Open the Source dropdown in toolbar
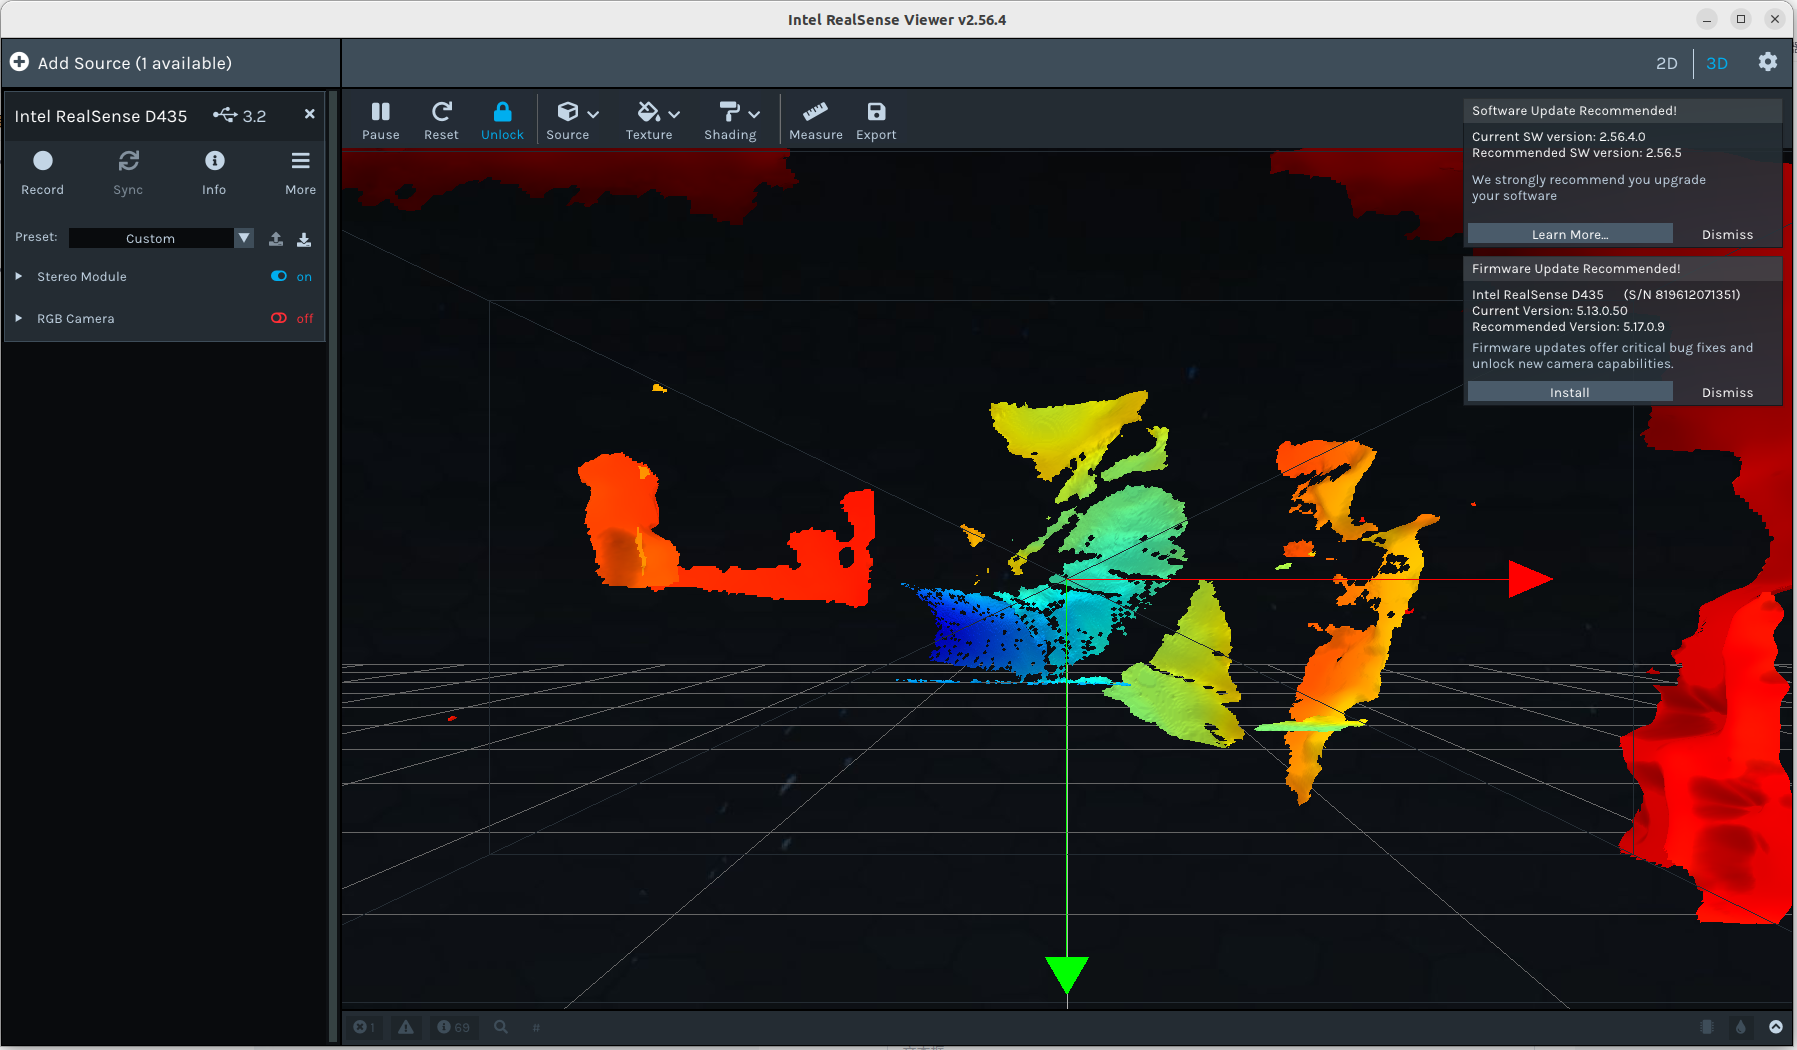The height and width of the screenshot is (1050, 1797). tap(572, 121)
